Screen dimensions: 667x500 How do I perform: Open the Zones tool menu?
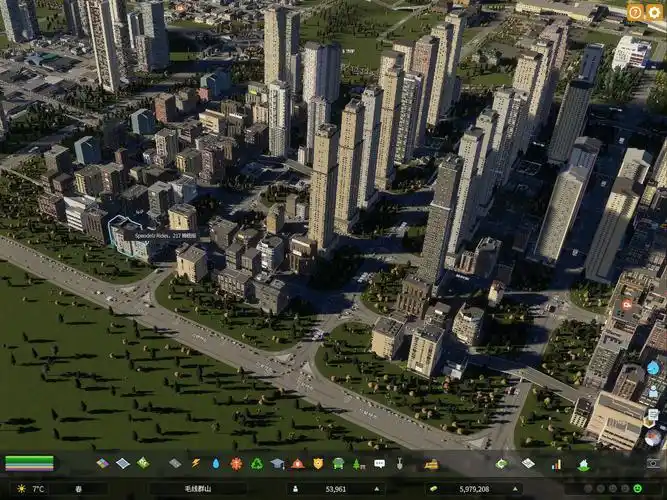coord(102,464)
